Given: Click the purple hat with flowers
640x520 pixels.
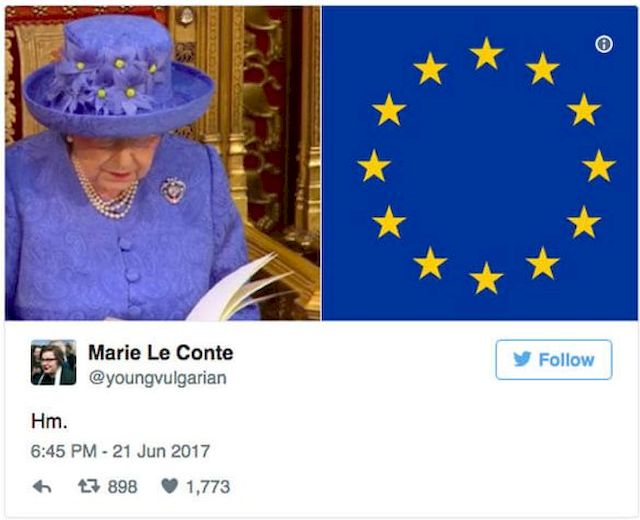Looking at the screenshot, I should 118,76.
